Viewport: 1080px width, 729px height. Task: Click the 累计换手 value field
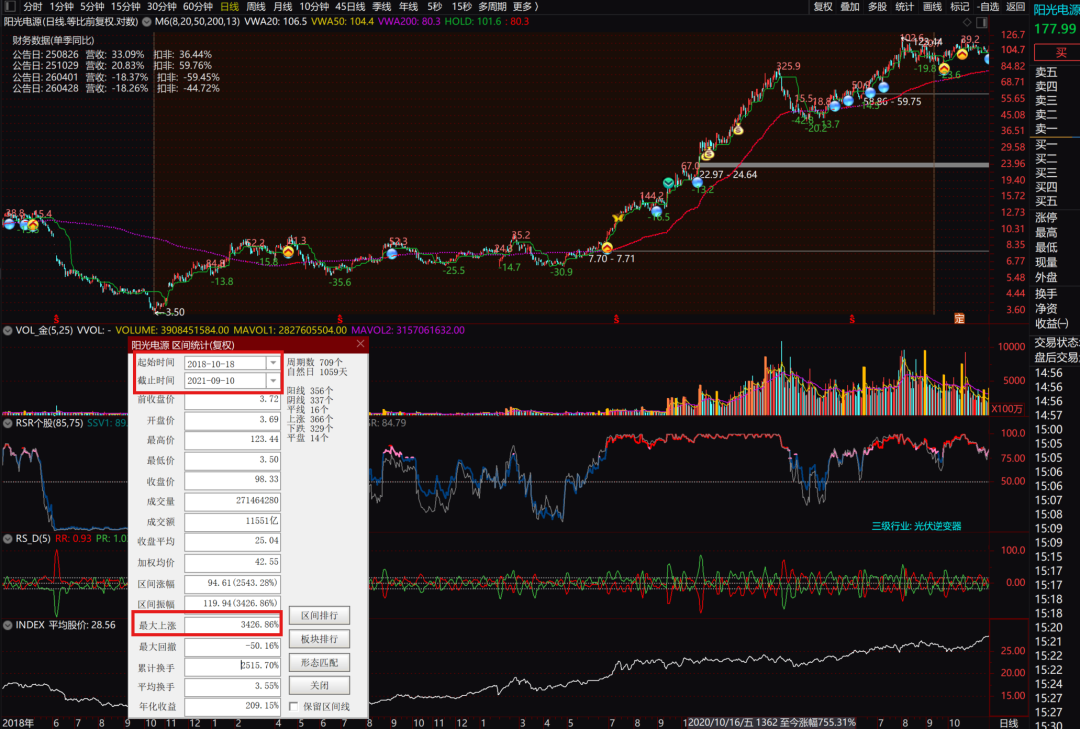pyautogui.click(x=232, y=666)
